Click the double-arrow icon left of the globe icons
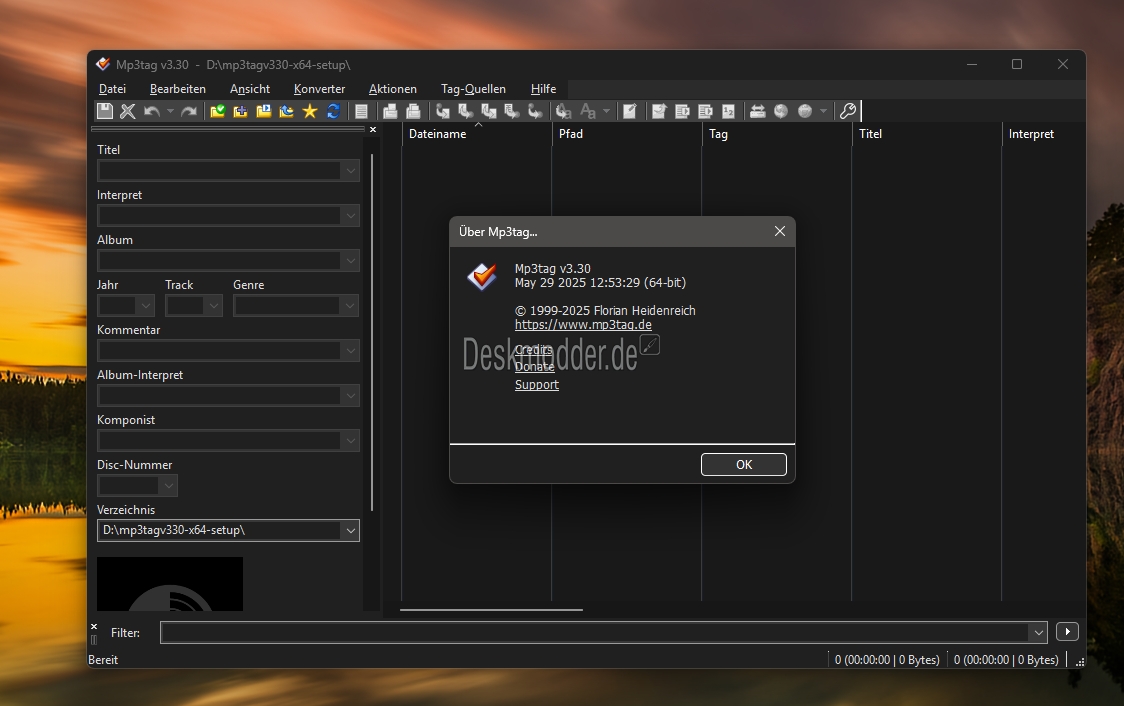This screenshot has width=1124, height=706. coord(757,111)
